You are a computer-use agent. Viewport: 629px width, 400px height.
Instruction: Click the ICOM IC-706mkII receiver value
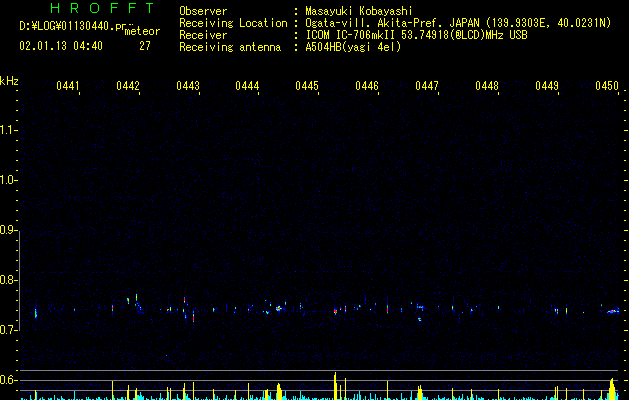(416, 35)
